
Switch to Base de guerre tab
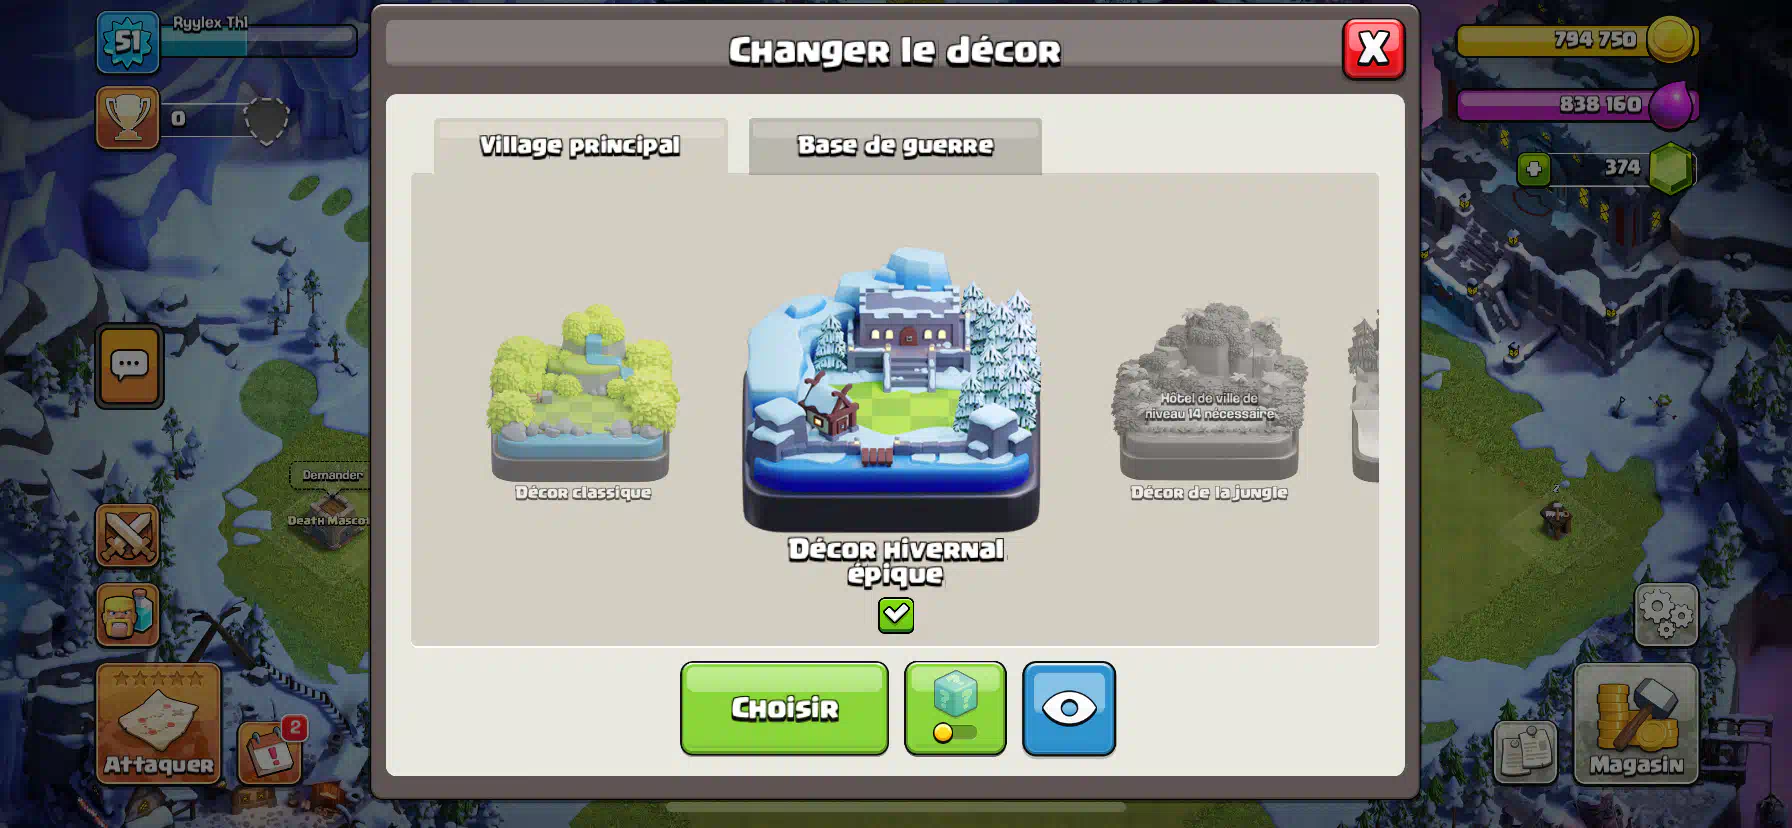point(895,146)
